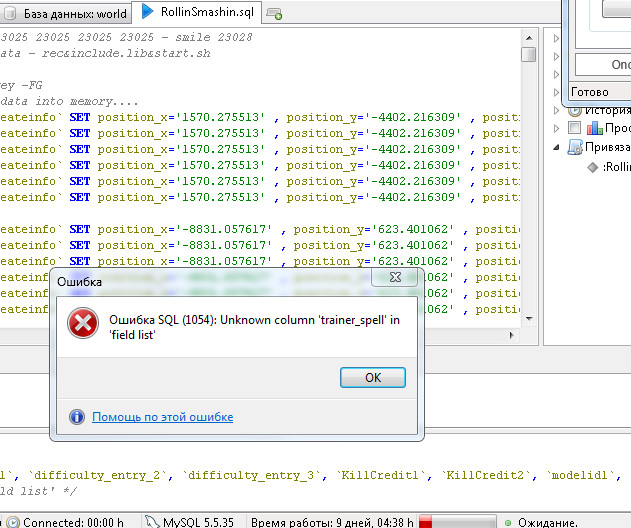Expand the 'История' tree node

[557, 109]
